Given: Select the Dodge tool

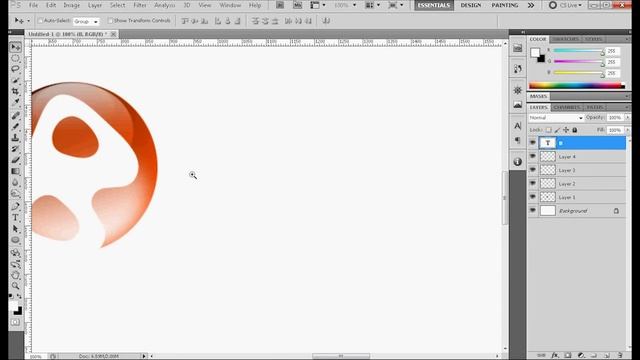Looking at the screenshot, I should [x=16, y=193].
